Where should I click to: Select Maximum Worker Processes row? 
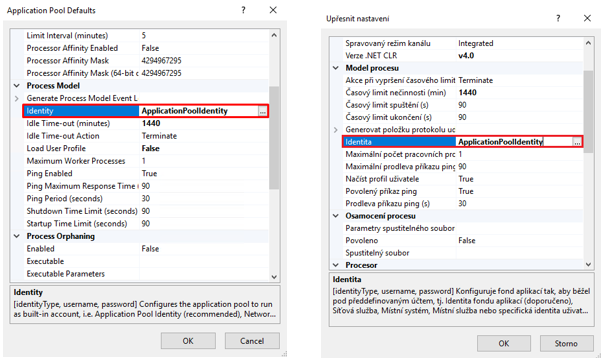coord(146,161)
